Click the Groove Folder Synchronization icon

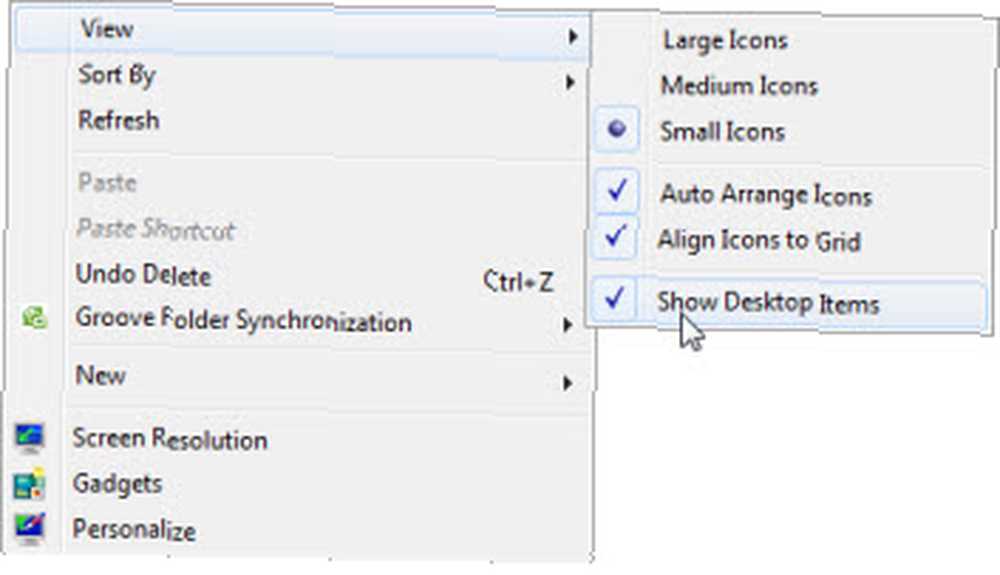pos(34,317)
